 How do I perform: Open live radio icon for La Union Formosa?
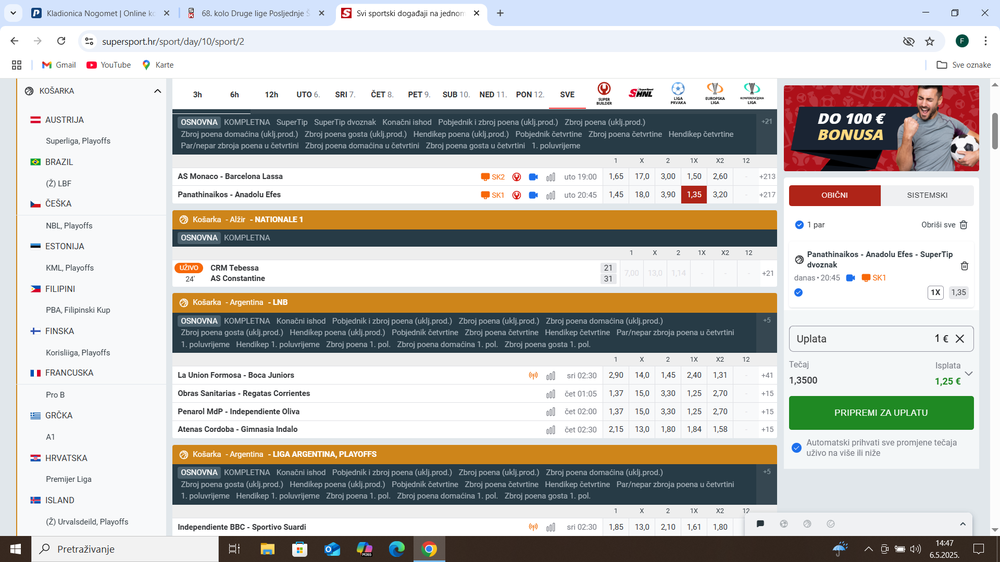point(533,376)
